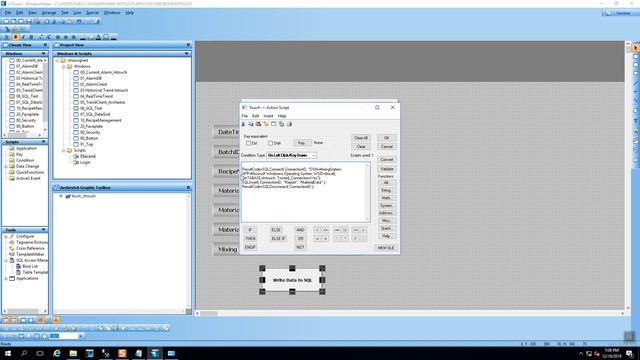Open the Help menu in Action Script dialog
The height and width of the screenshot is (360, 640).
[282, 116]
